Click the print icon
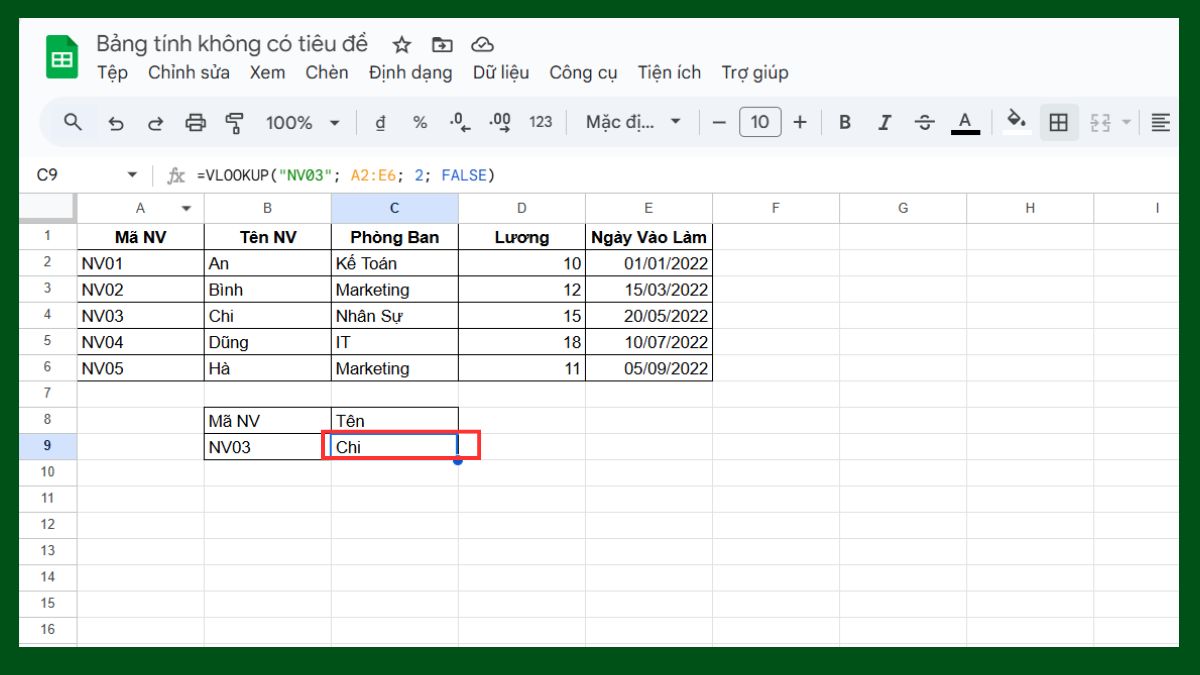 (195, 122)
